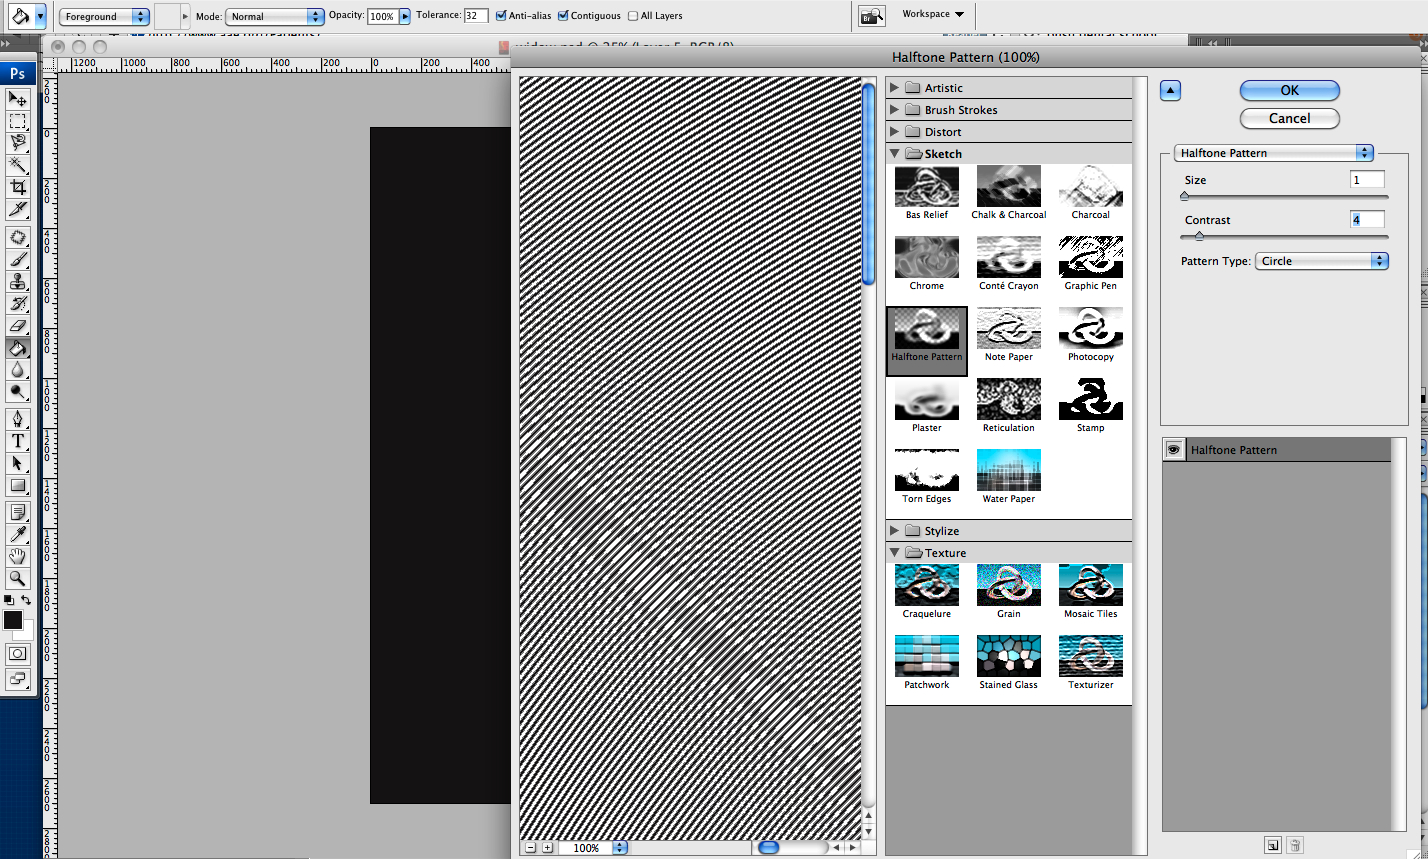Image resolution: width=1428 pixels, height=859 pixels.
Task: Launch Adobe Bridge from options bar
Action: (872, 15)
